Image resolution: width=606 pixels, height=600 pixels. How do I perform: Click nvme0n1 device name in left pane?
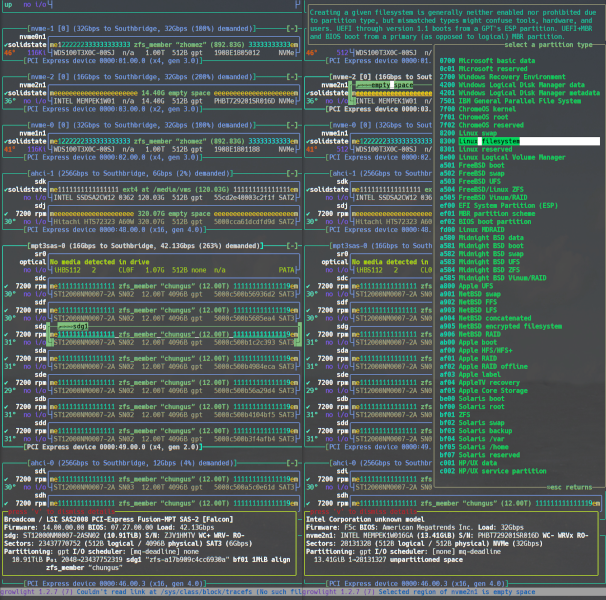[x=32, y=37]
